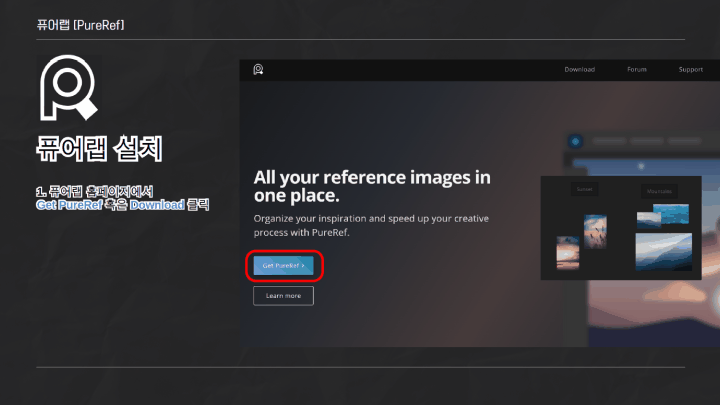
Task: Click the 'Organize your inspiration' description text
Action: [371, 225]
